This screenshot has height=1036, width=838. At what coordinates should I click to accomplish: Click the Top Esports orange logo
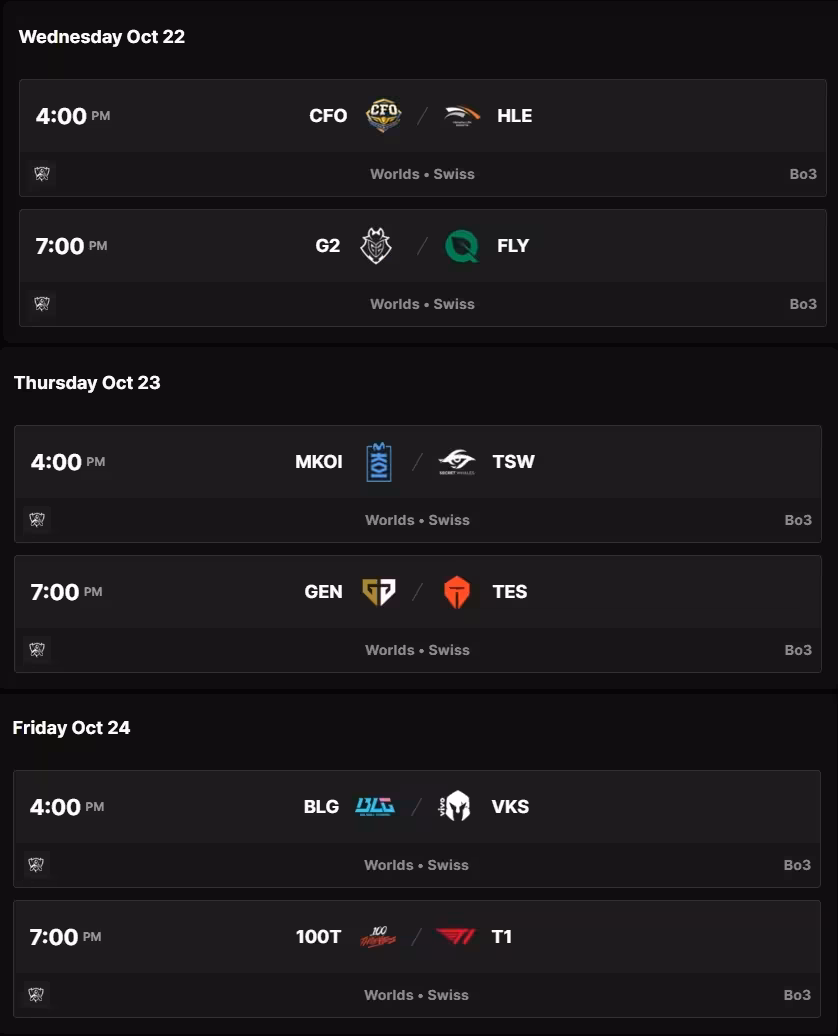(x=457, y=592)
